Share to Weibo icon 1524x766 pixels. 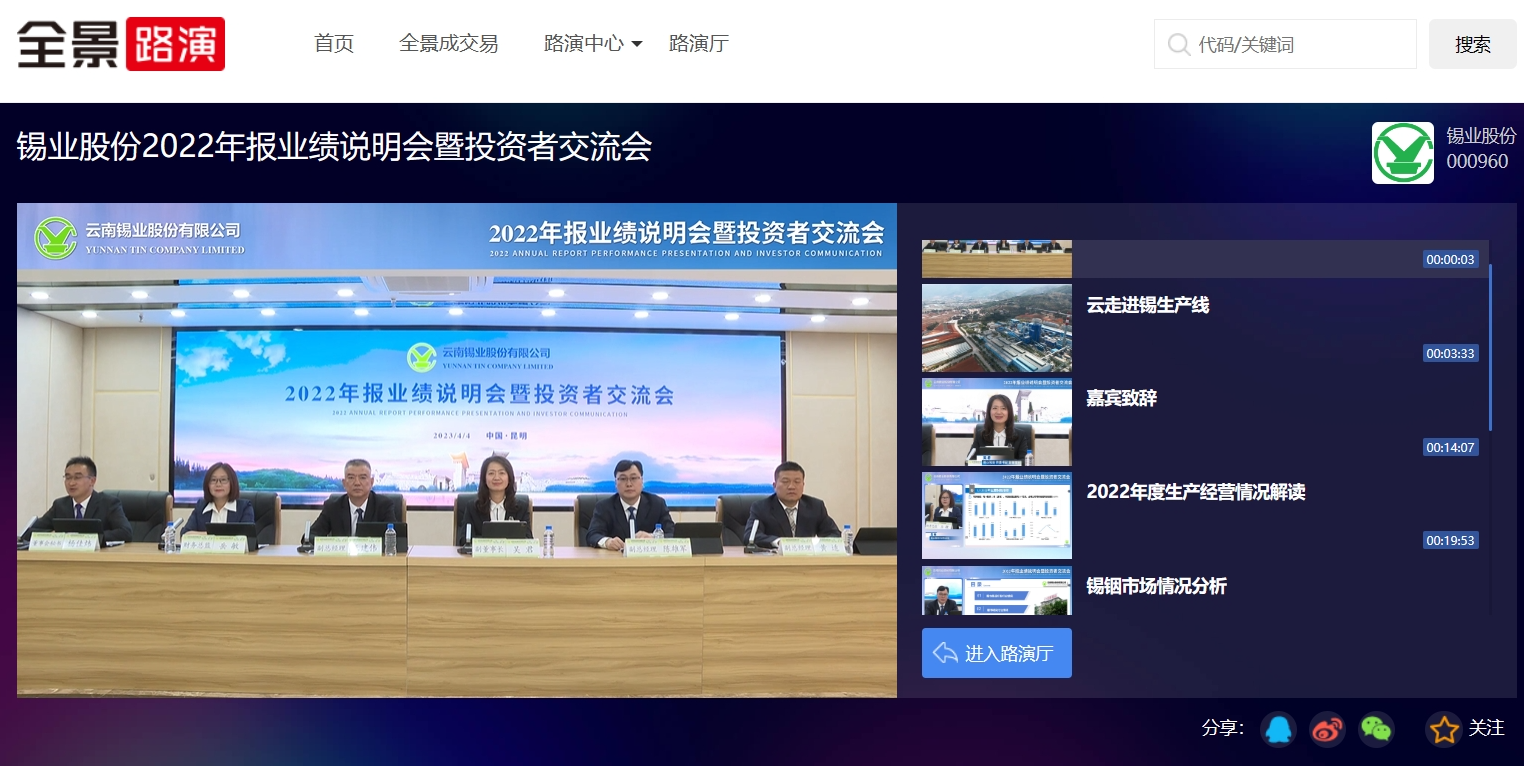(1328, 729)
